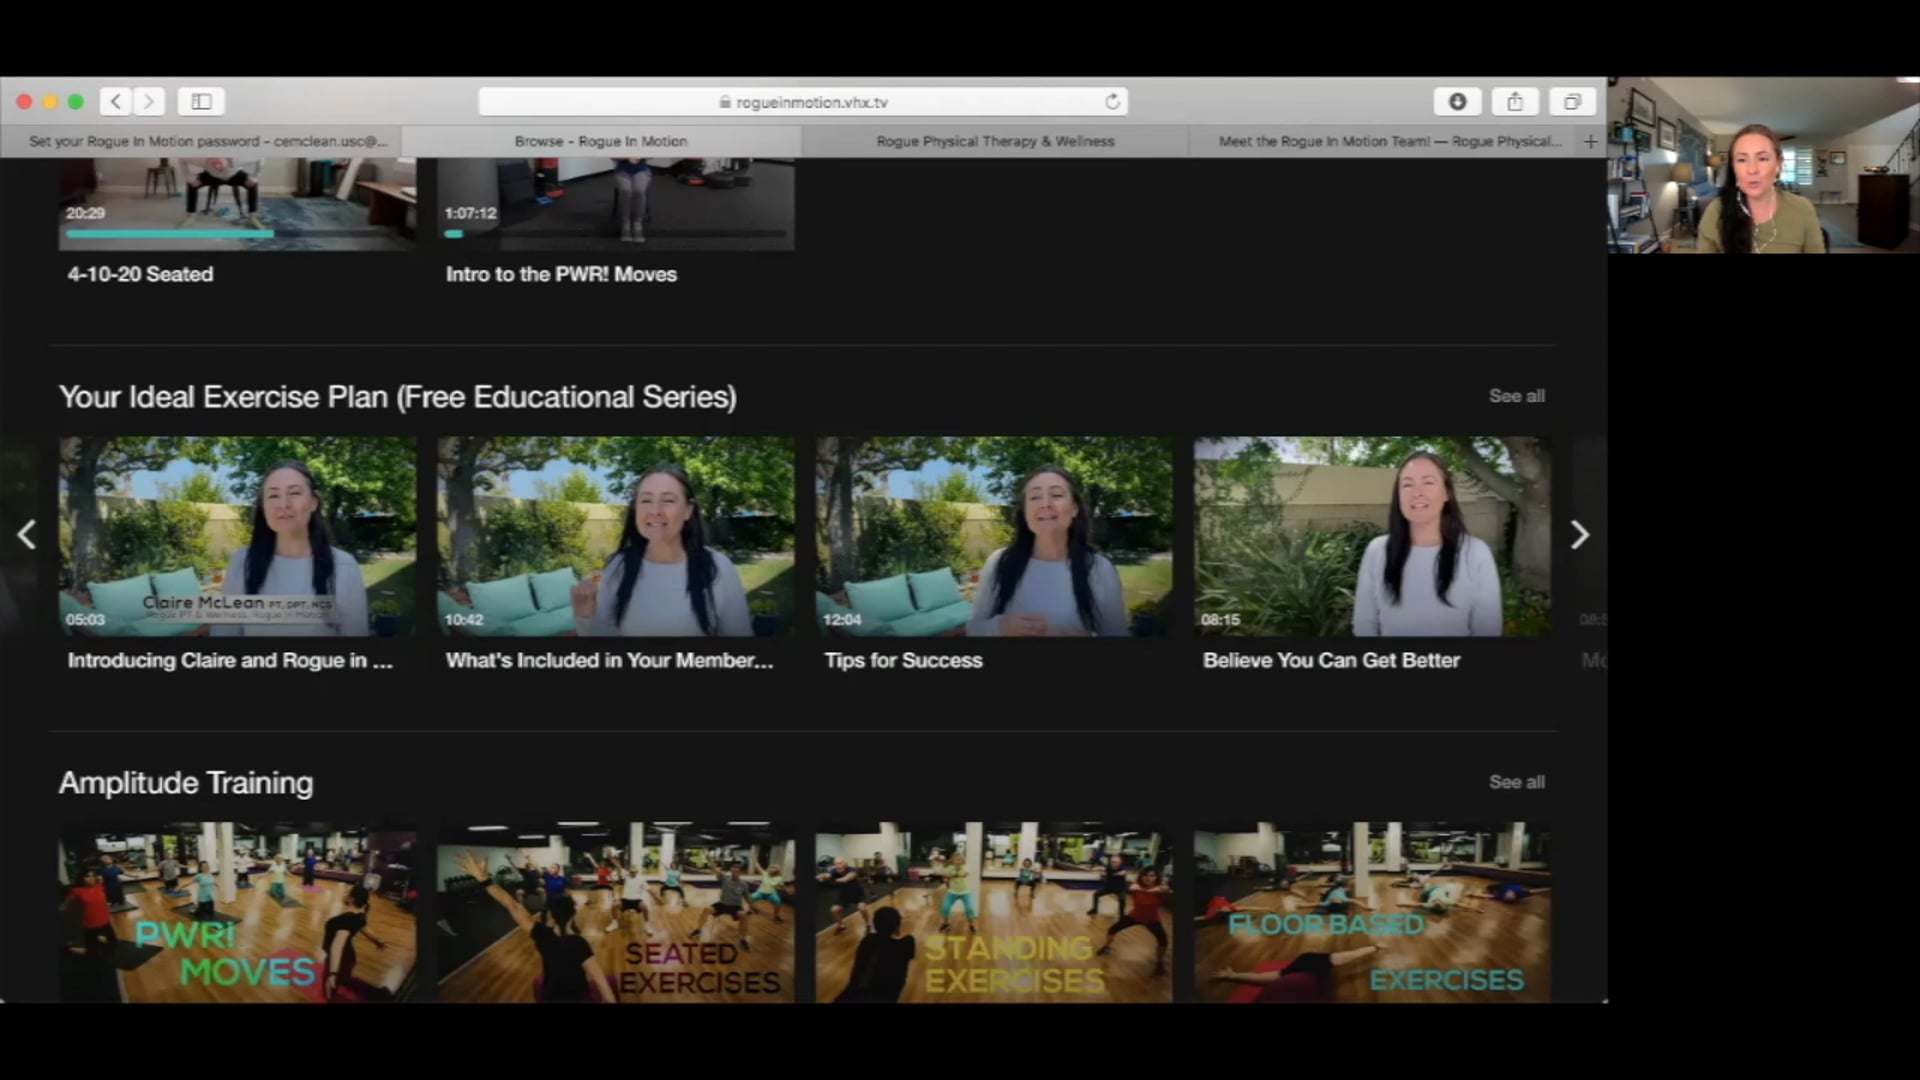1920x1080 pixels.
Task: Switch to Meet the Rogue In Motion Team tab
Action: 1388,142
